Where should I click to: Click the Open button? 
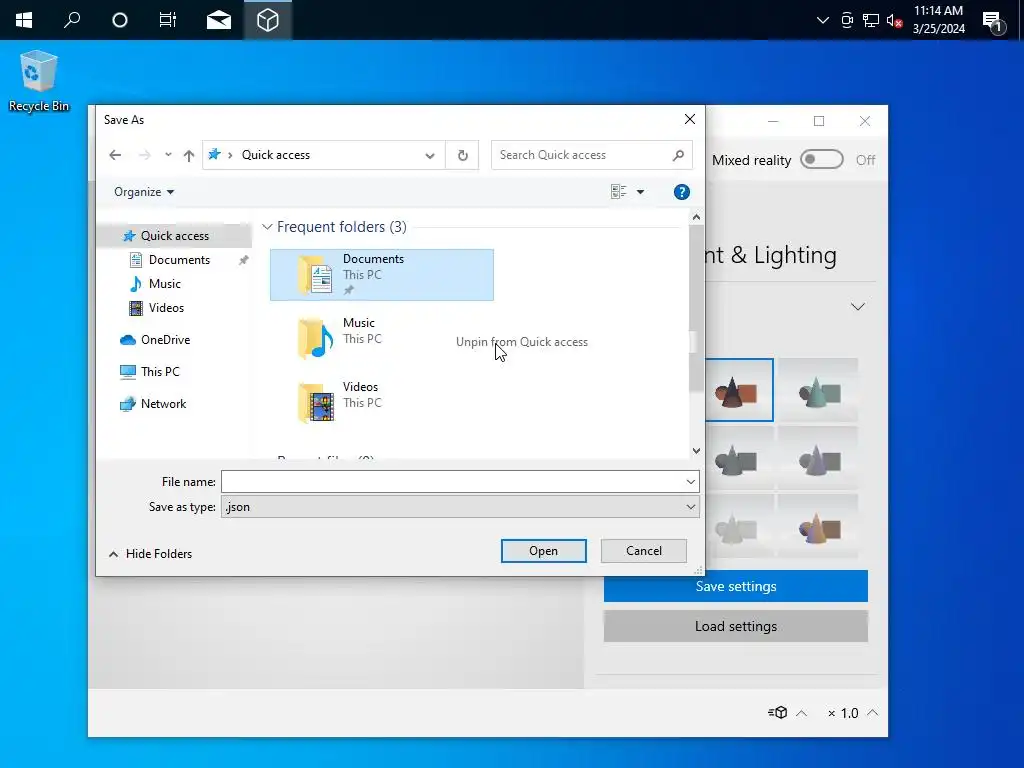pos(543,551)
